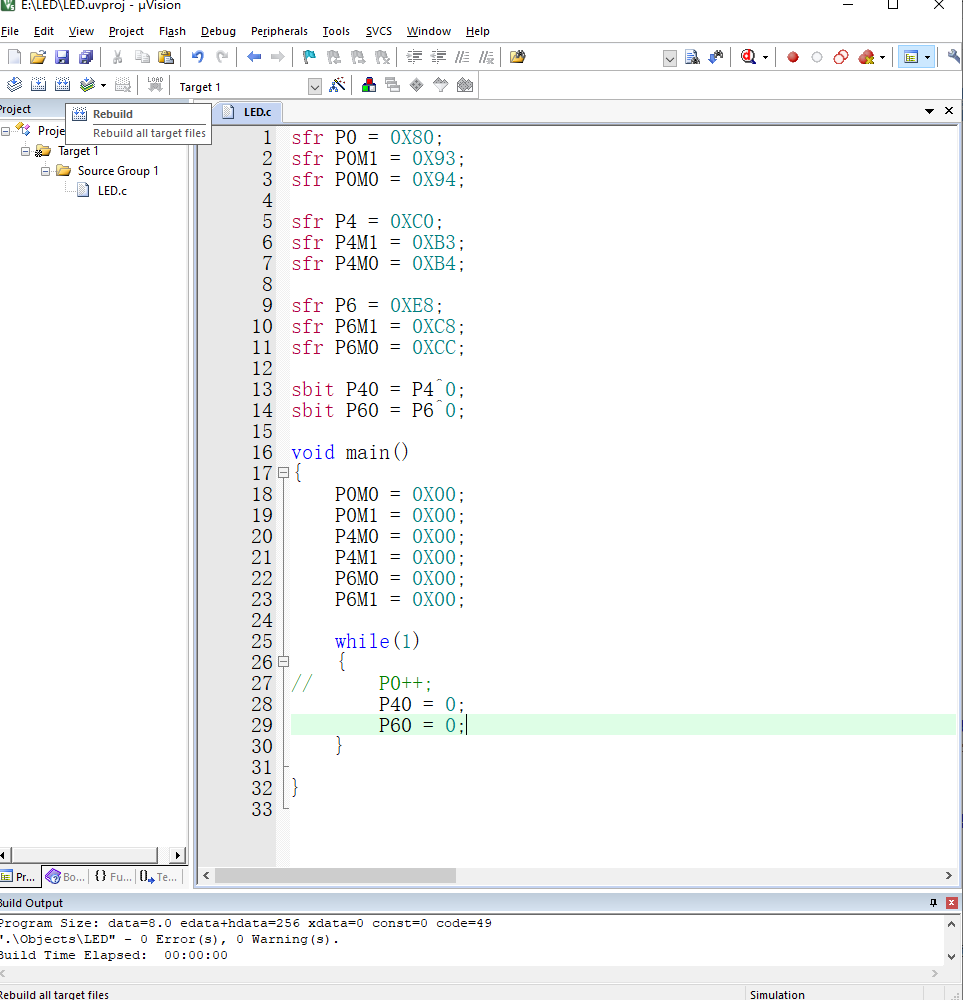Close the Build Output panel
This screenshot has width=963, height=1000.
[x=952, y=902]
